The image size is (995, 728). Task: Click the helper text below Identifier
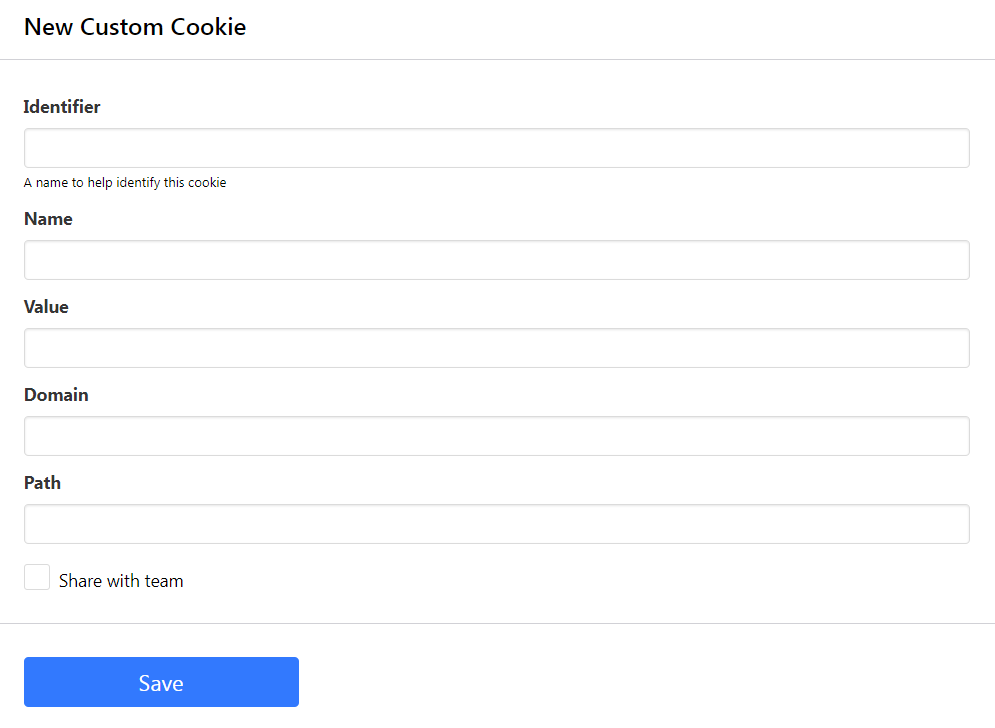pos(125,183)
